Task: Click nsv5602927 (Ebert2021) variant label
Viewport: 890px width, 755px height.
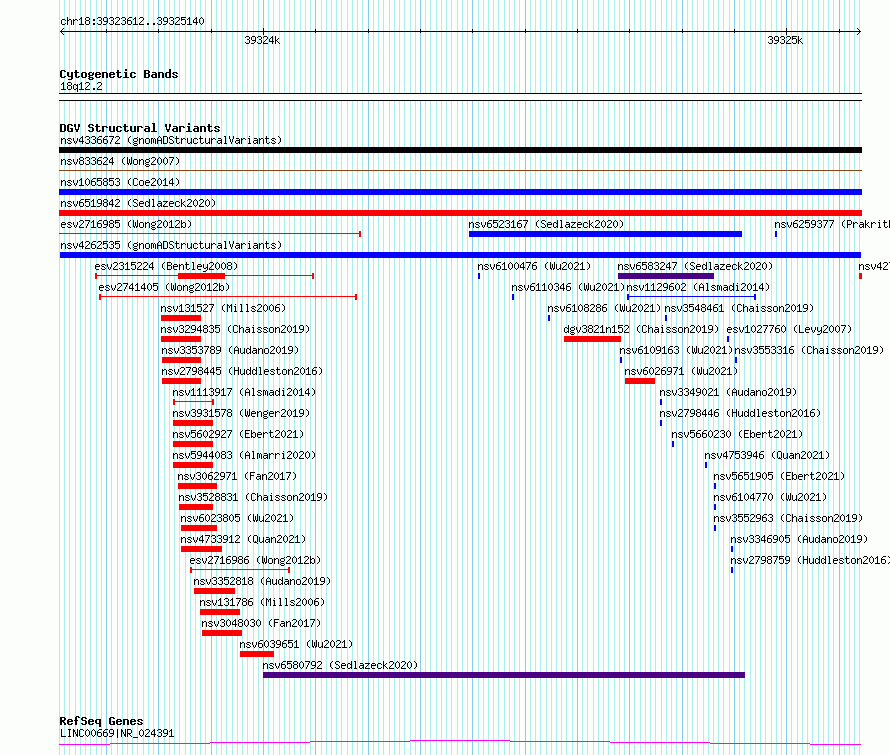Action: point(238,434)
